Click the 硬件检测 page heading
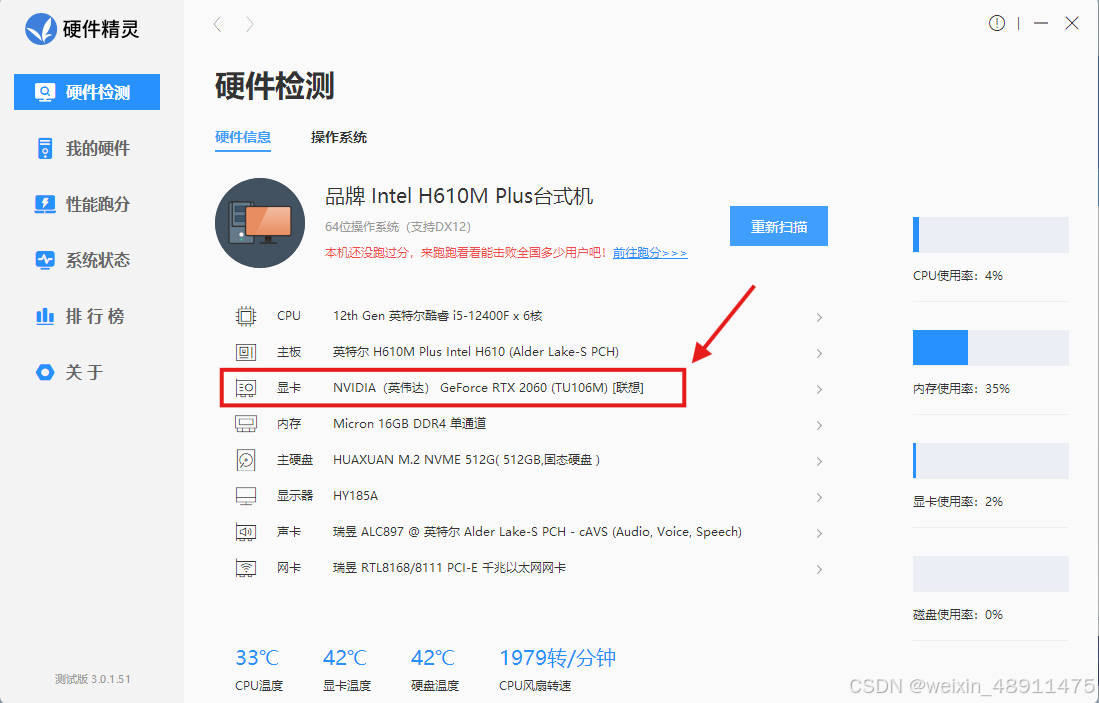Image resolution: width=1099 pixels, height=703 pixels. pyautogui.click(x=275, y=86)
